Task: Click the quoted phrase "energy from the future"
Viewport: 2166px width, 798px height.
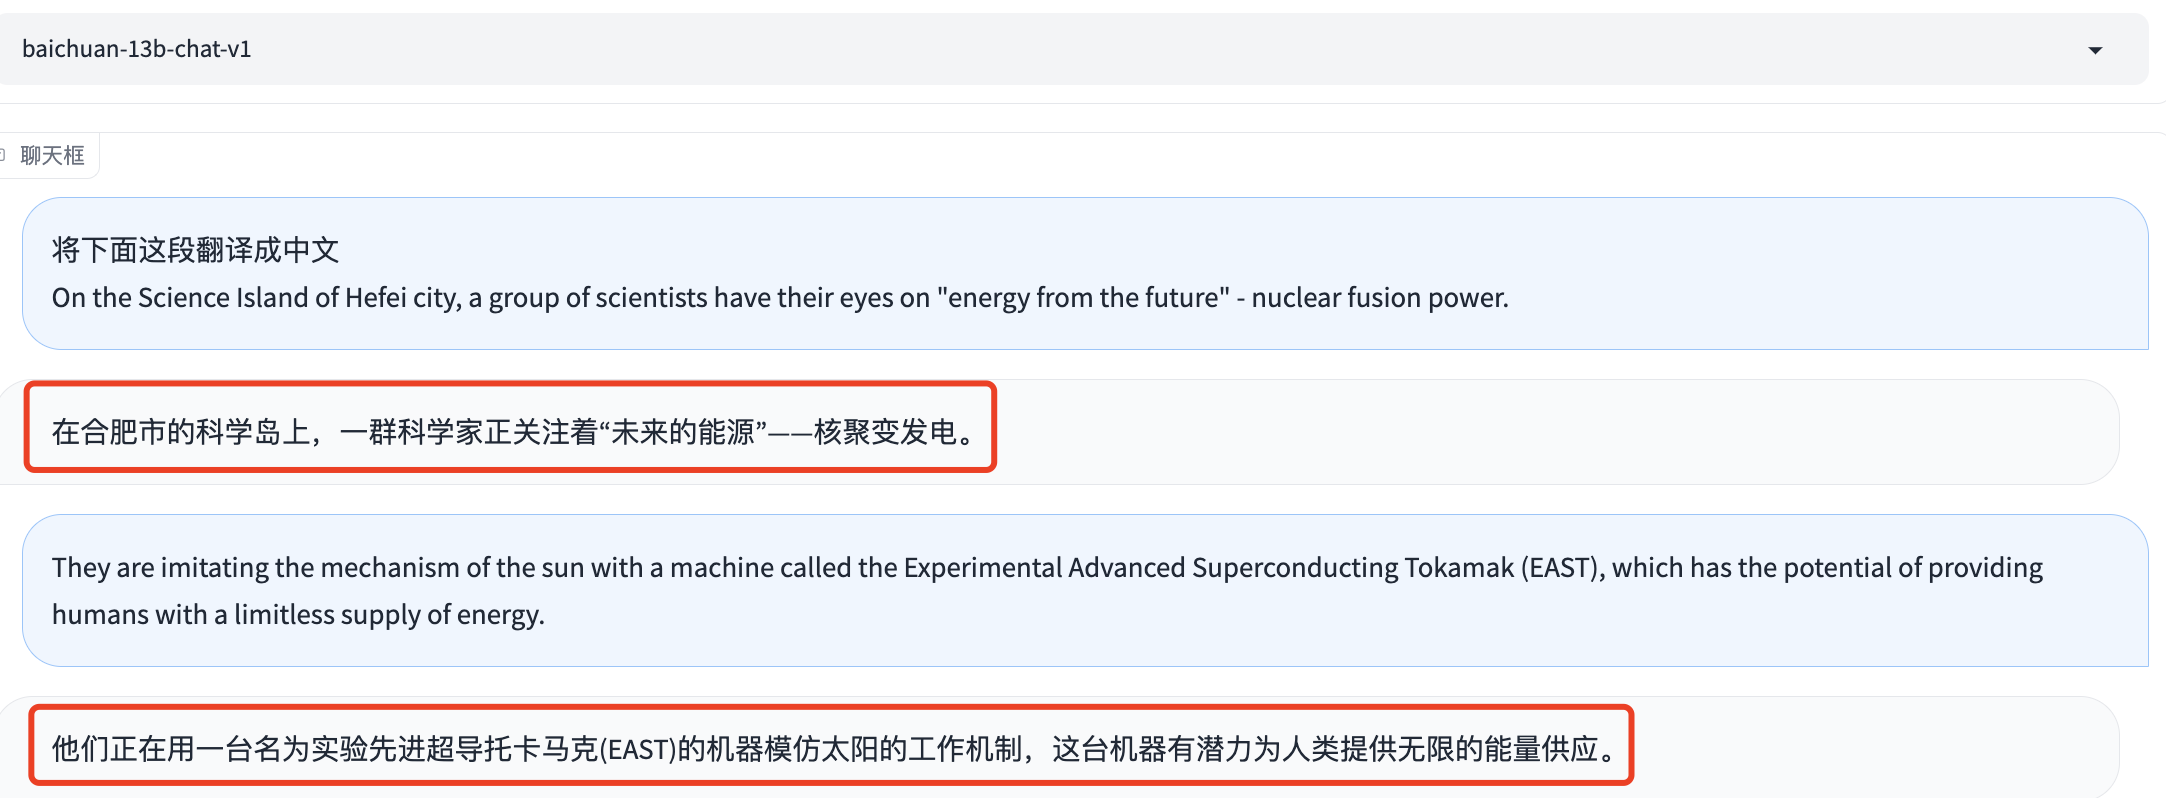Action: click(x=1084, y=297)
